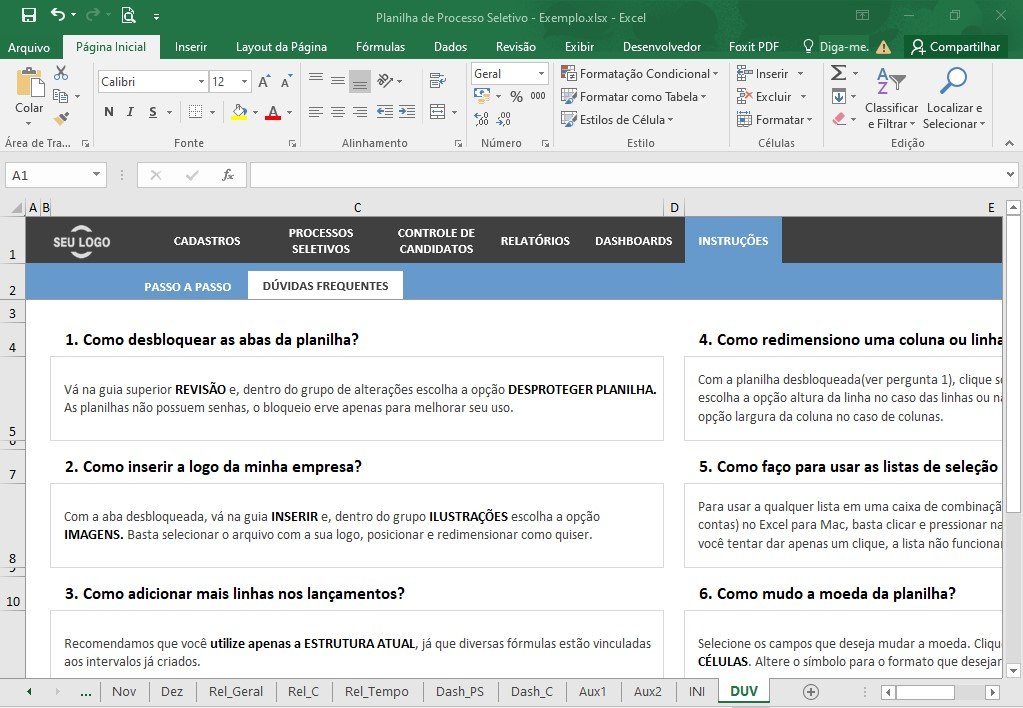Open PASSO A PASSO sub-tab
1023x708 pixels.
coord(188,286)
